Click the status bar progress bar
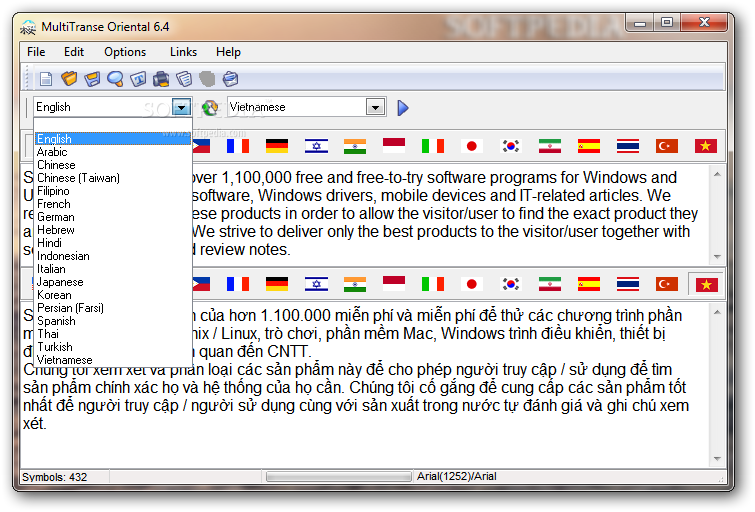This screenshot has height=512, width=755. point(338,477)
